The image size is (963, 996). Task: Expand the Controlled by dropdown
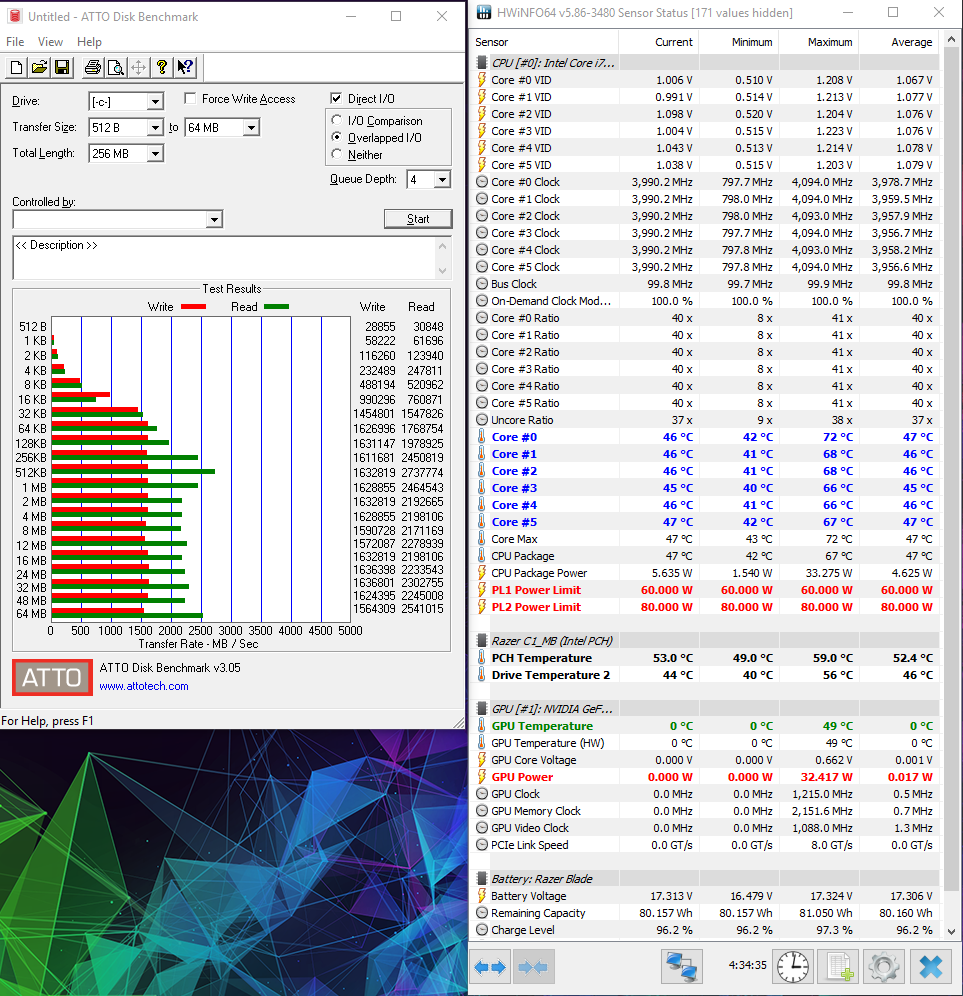click(x=215, y=220)
